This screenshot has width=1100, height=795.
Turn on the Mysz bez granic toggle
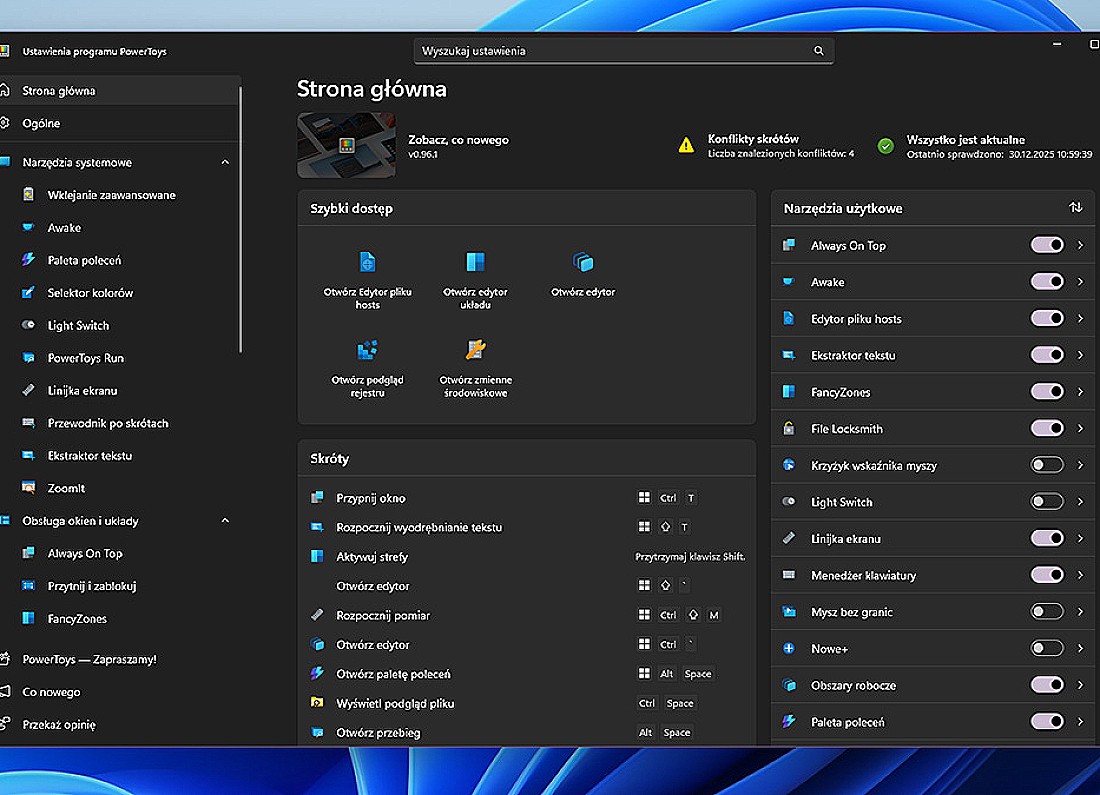[x=1046, y=612]
